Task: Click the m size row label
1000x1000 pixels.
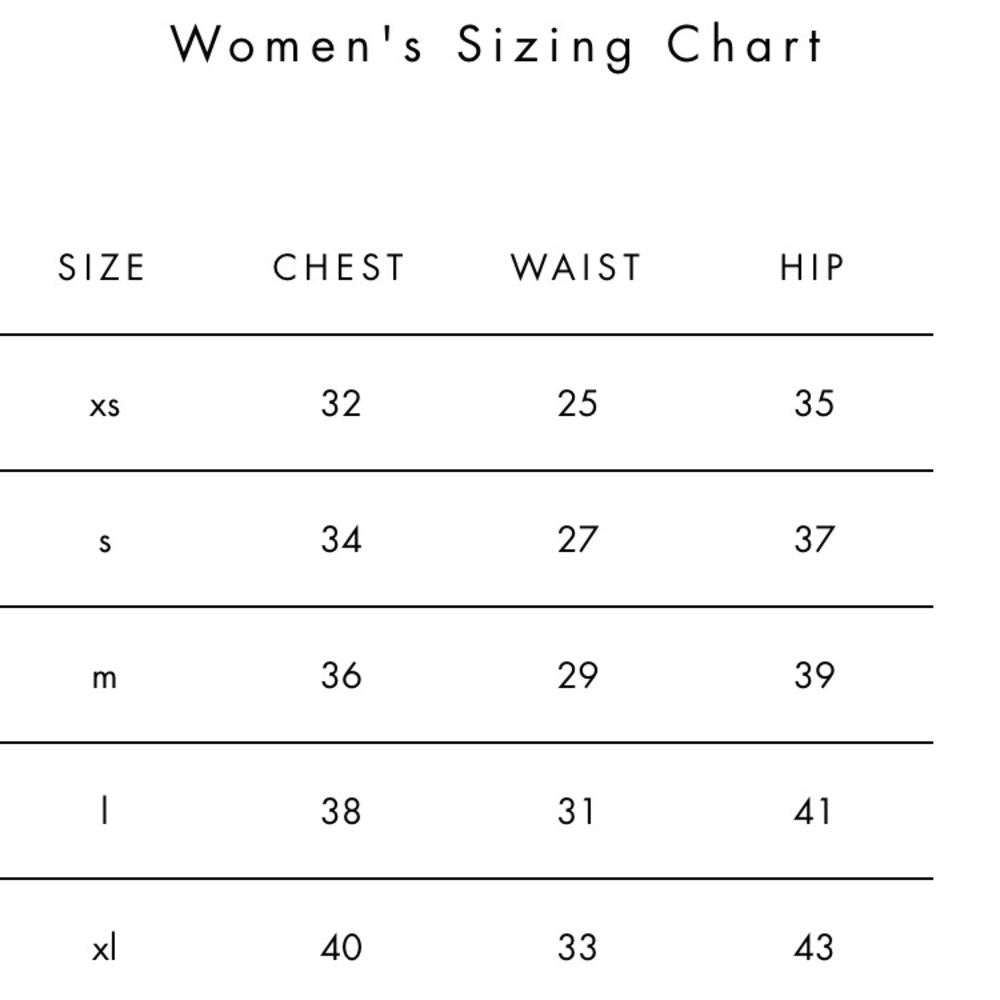Action: [105, 678]
